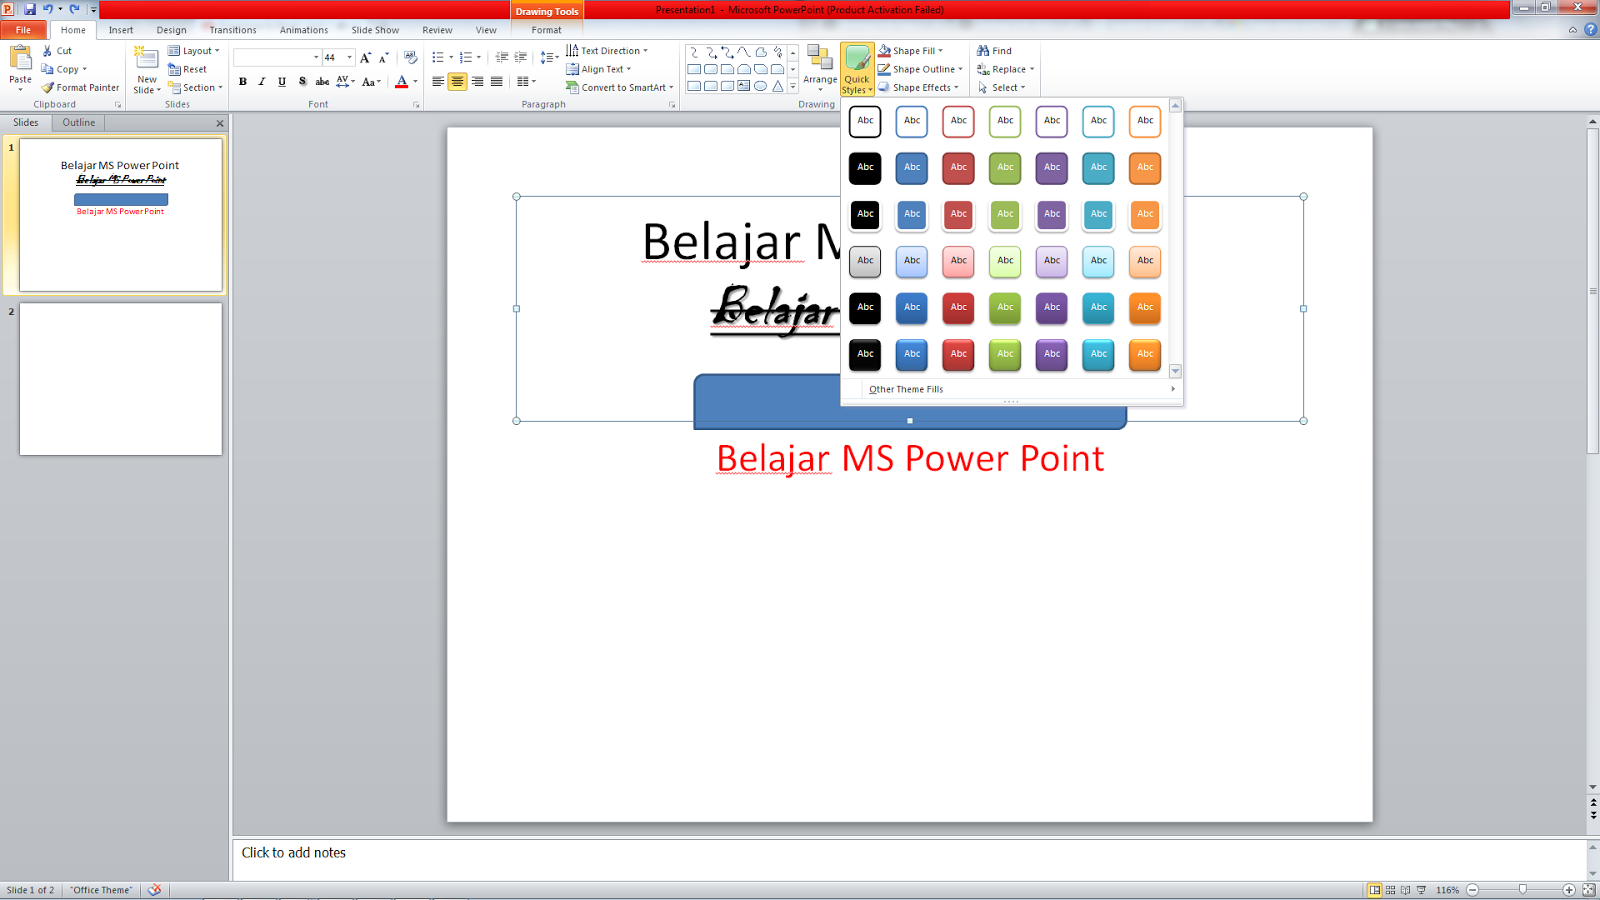Switch to the Animations tab
The image size is (1600, 900).
[x=304, y=30]
